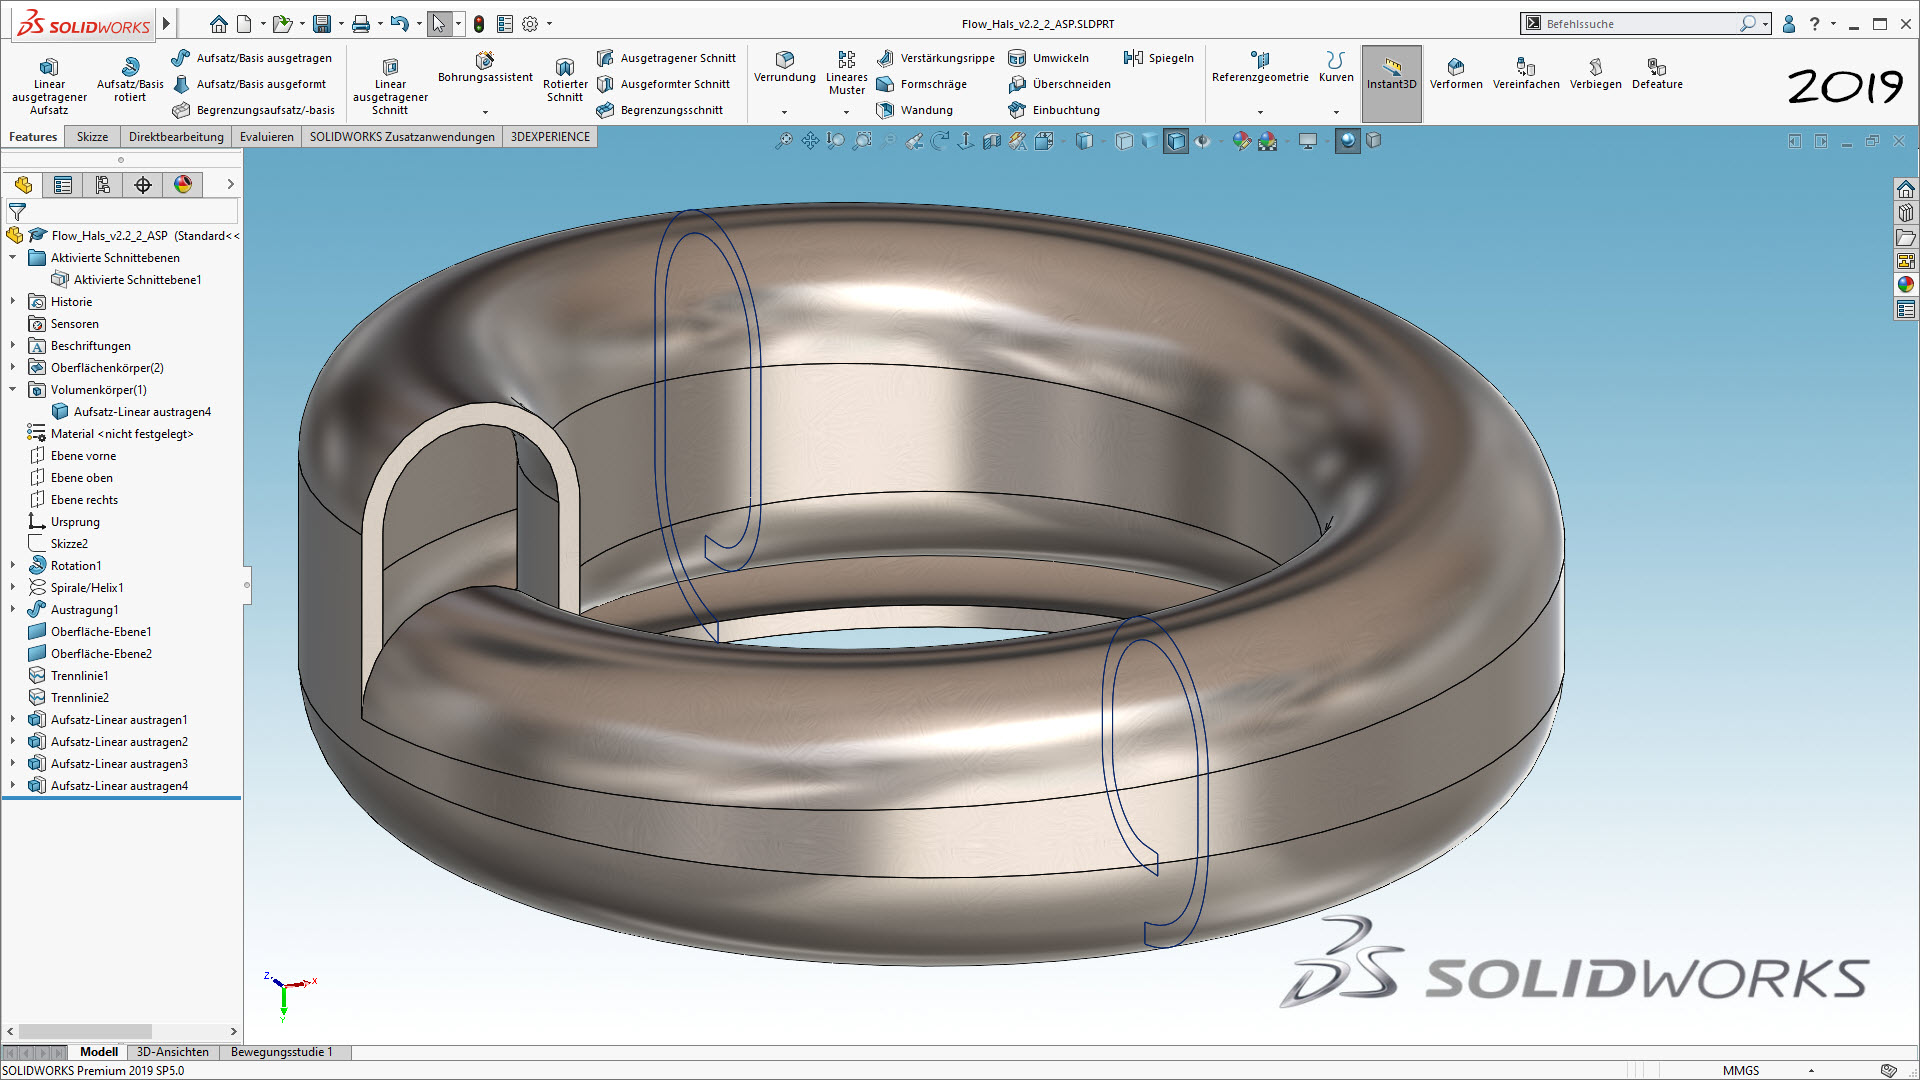This screenshot has height=1080, width=1920.
Task: Click the Einbuchtung indent button
Action: (x=1054, y=110)
